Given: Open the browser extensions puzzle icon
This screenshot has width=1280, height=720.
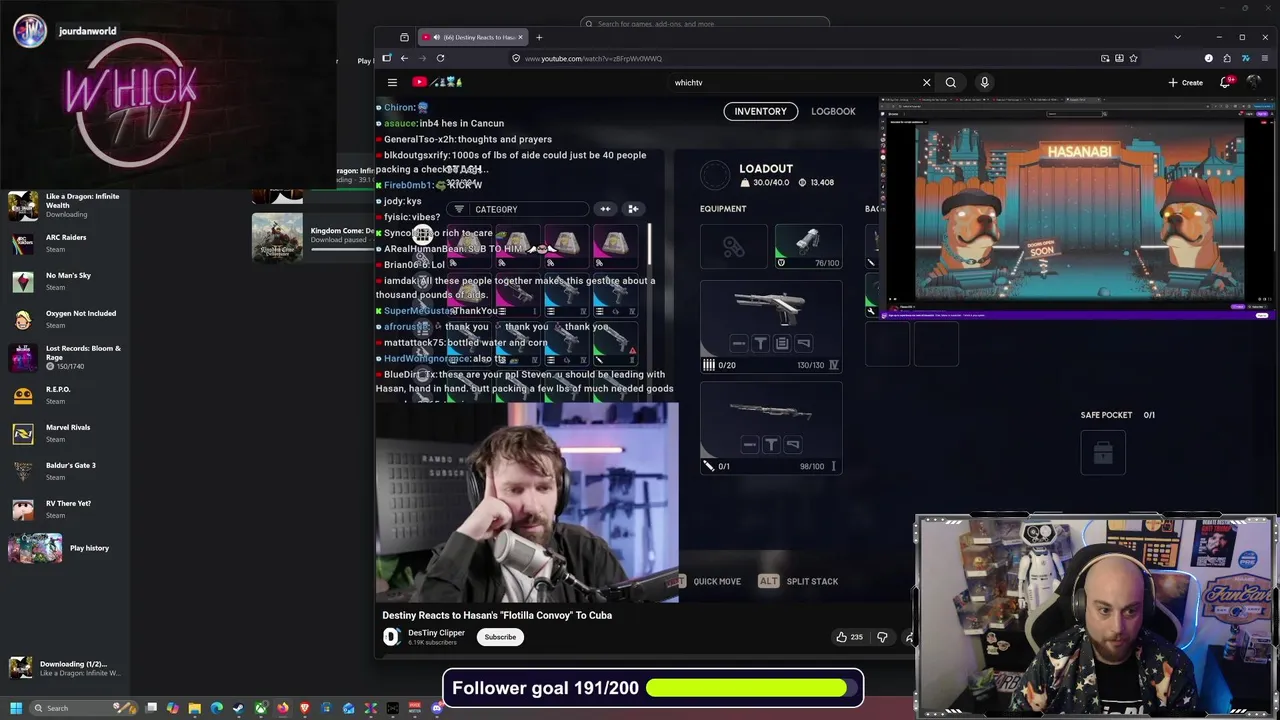Looking at the screenshot, I should [1227, 58].
